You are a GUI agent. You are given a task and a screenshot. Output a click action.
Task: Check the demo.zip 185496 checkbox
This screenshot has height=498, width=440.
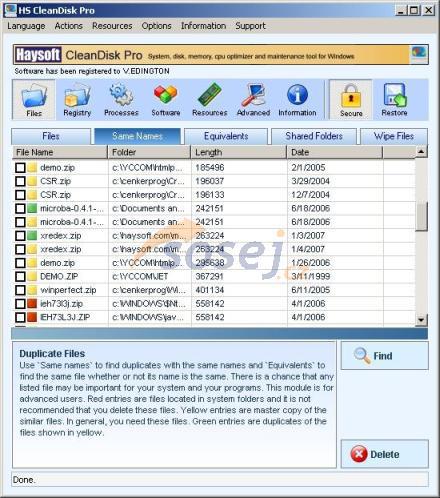(x=20, y=168)
